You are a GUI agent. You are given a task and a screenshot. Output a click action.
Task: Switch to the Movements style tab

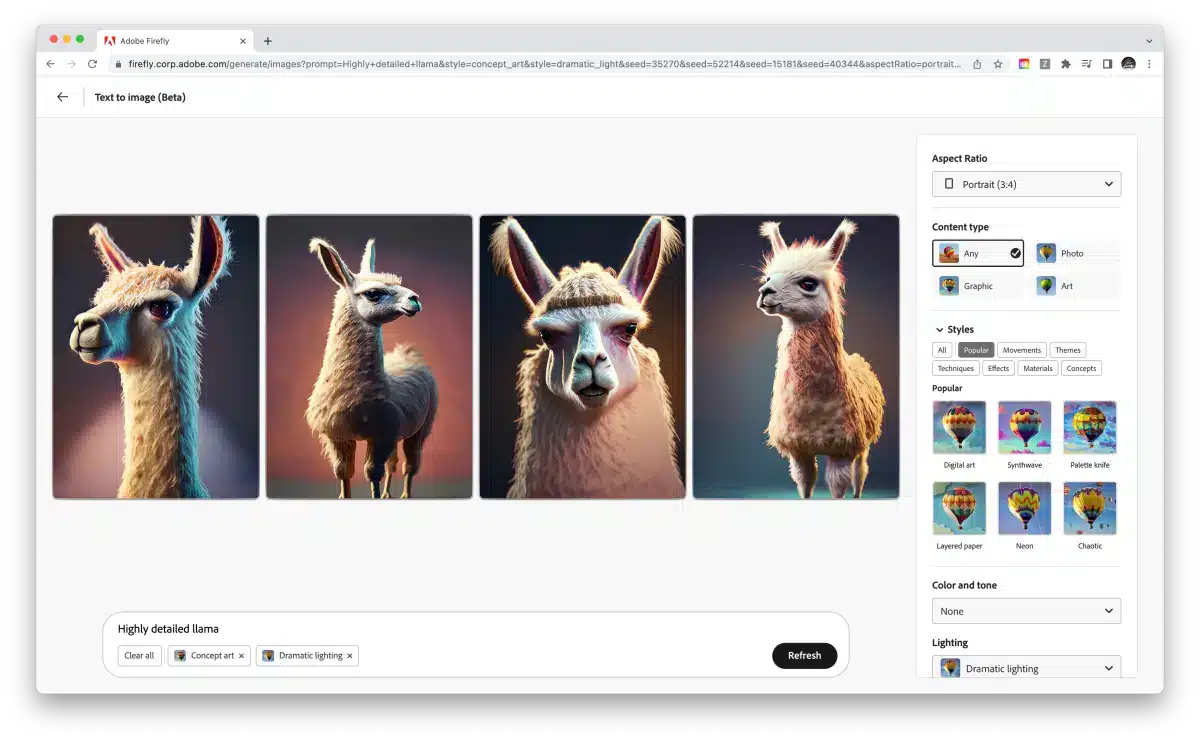coord(1021,350)
